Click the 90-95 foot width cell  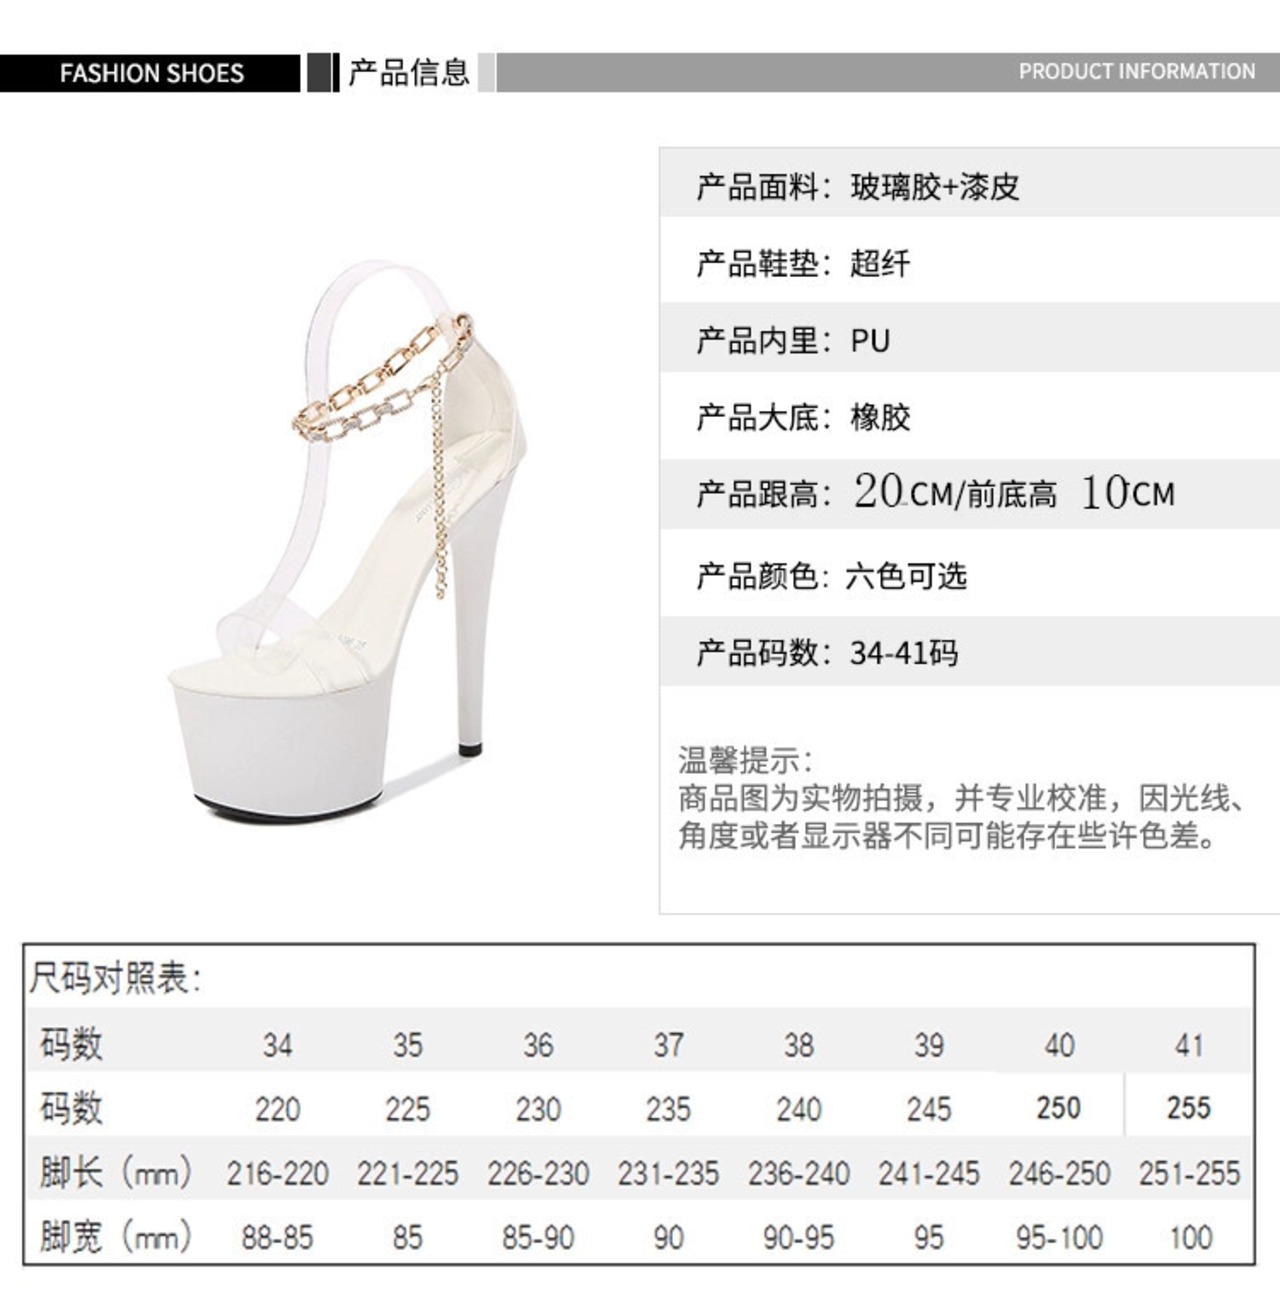(798, 1238)
